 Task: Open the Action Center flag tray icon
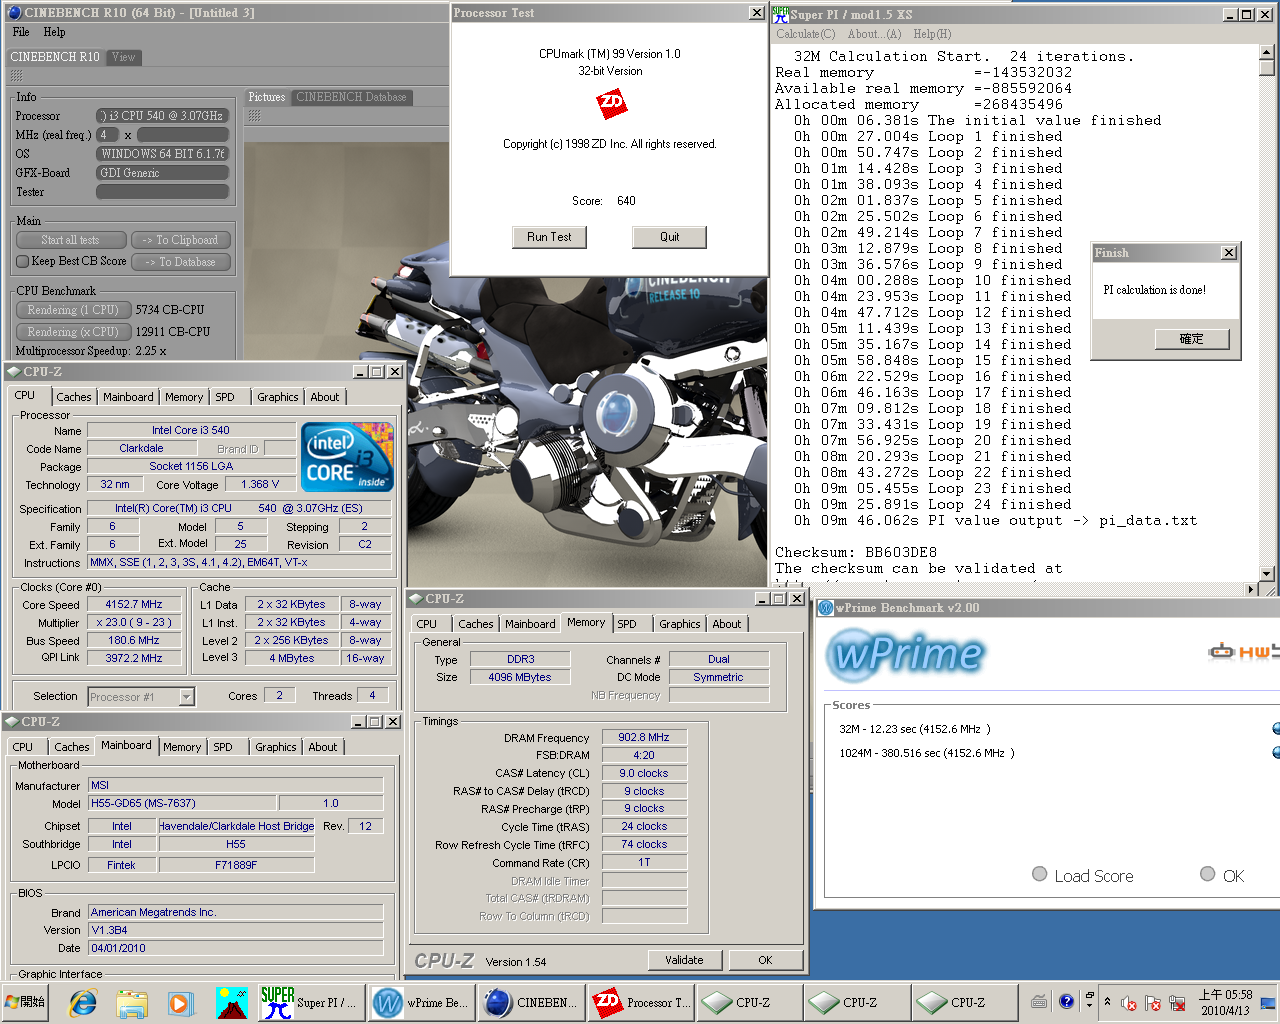1153,1003
